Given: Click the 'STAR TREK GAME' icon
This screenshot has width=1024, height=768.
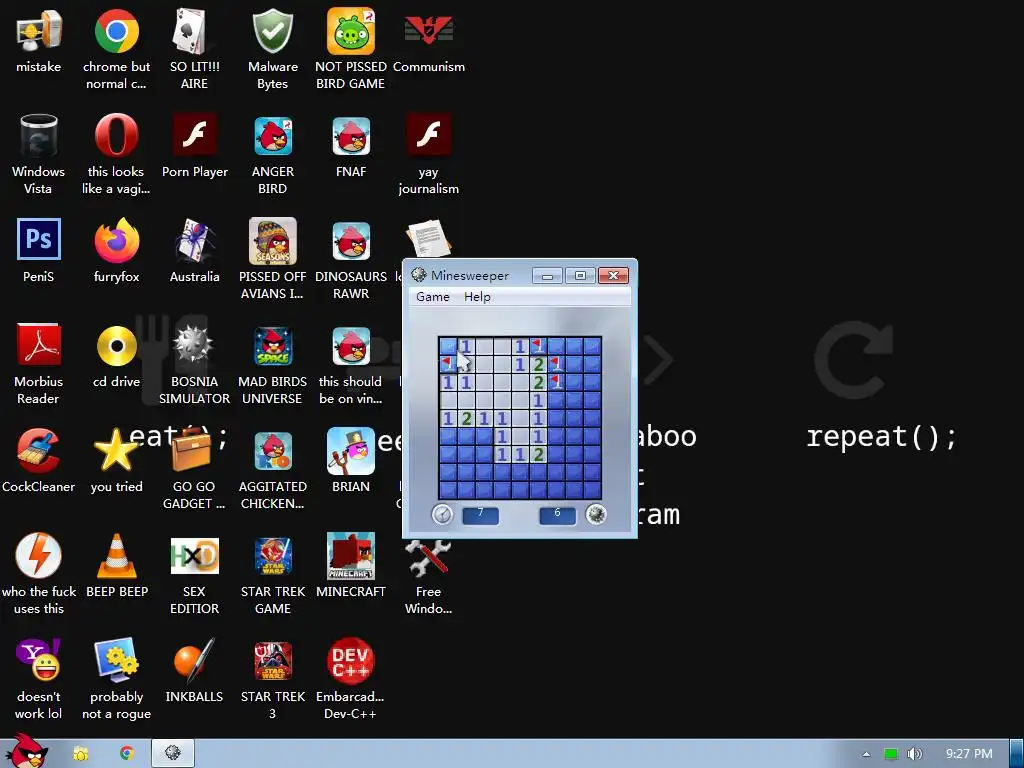Looking at the screenshot, I should [x=272, y=556].
